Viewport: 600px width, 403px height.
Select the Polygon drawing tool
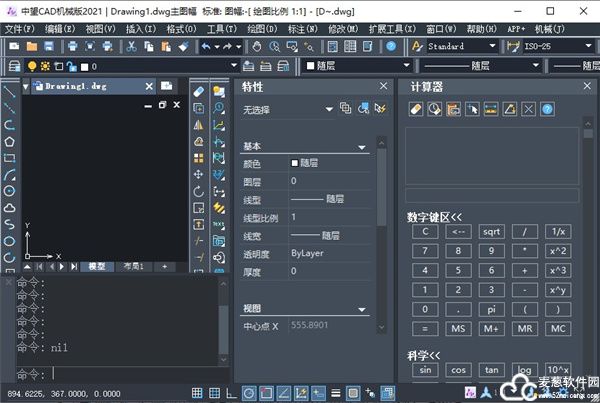(x=9, y=142)
